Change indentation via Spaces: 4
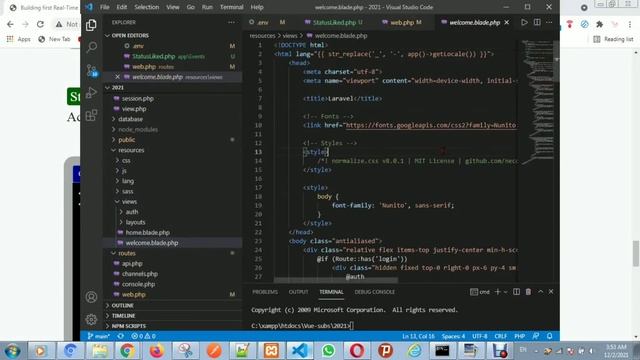The width and height of the screenshot is (640, 360). [x=453, y=336]
